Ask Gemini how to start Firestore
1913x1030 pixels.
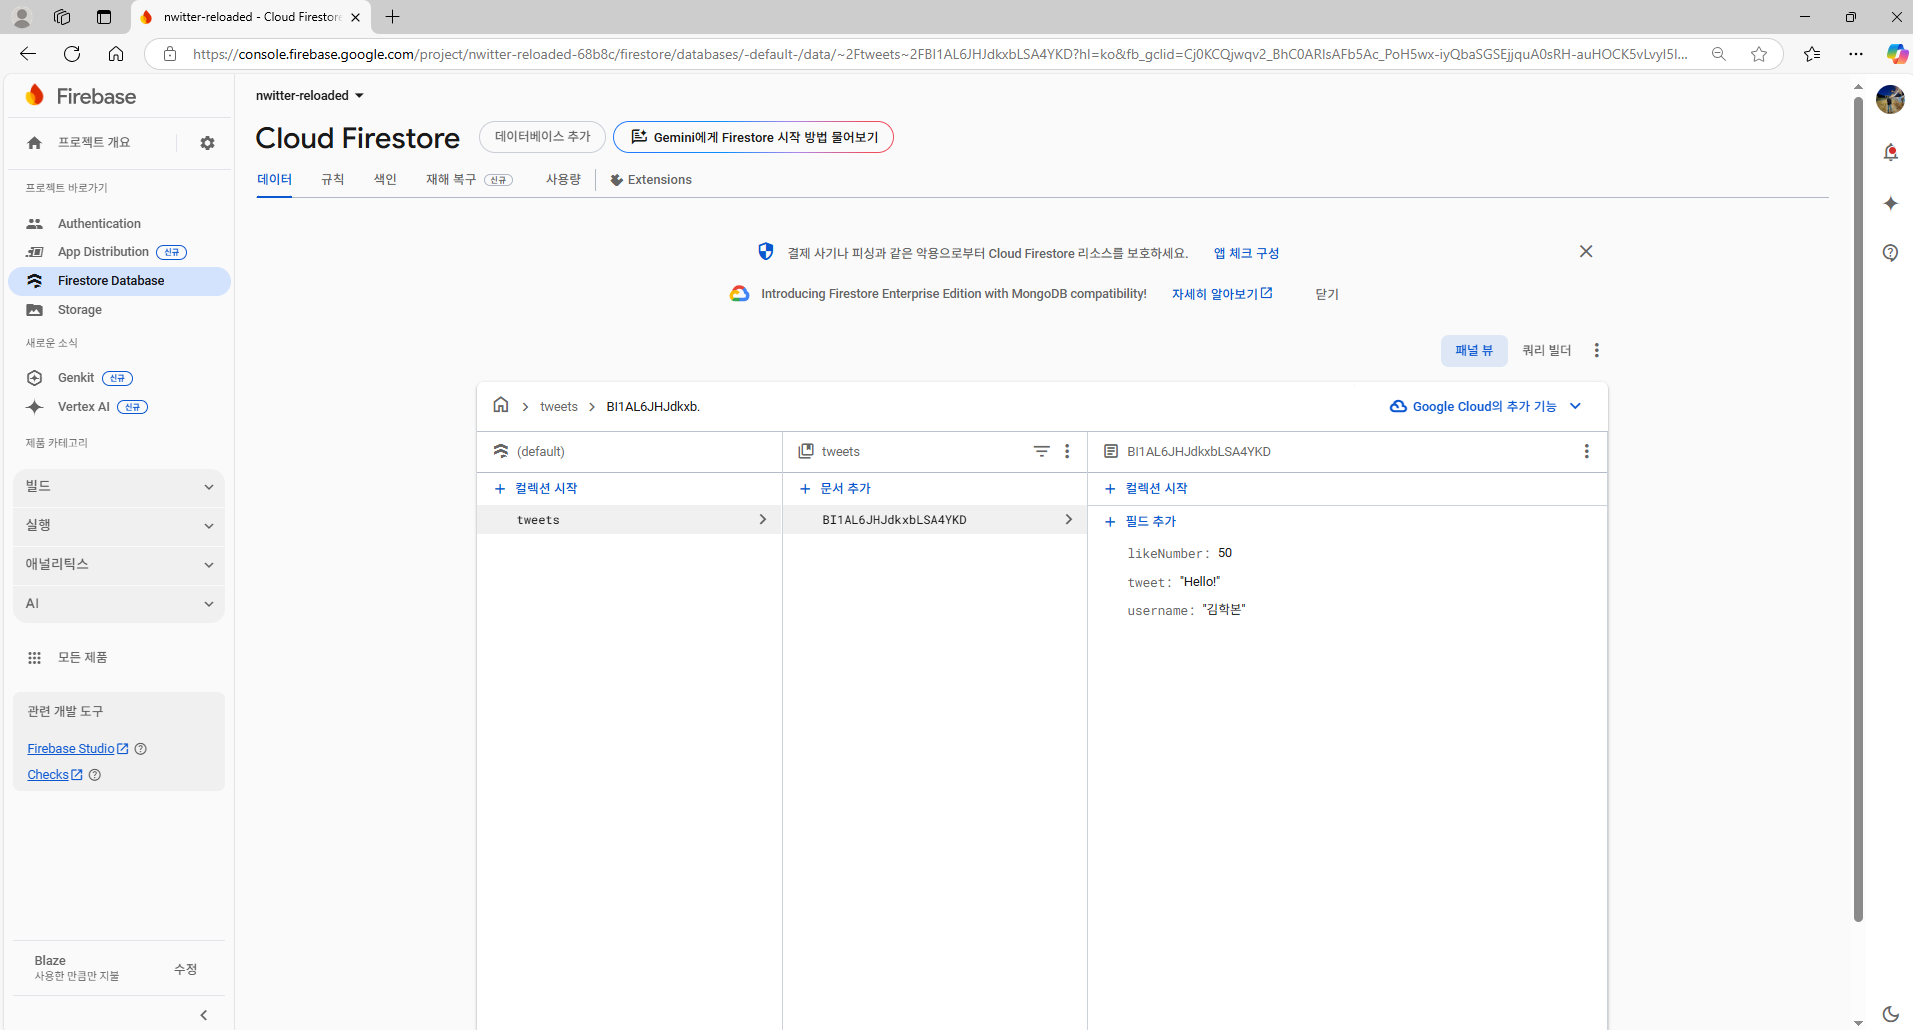[753, 137]
